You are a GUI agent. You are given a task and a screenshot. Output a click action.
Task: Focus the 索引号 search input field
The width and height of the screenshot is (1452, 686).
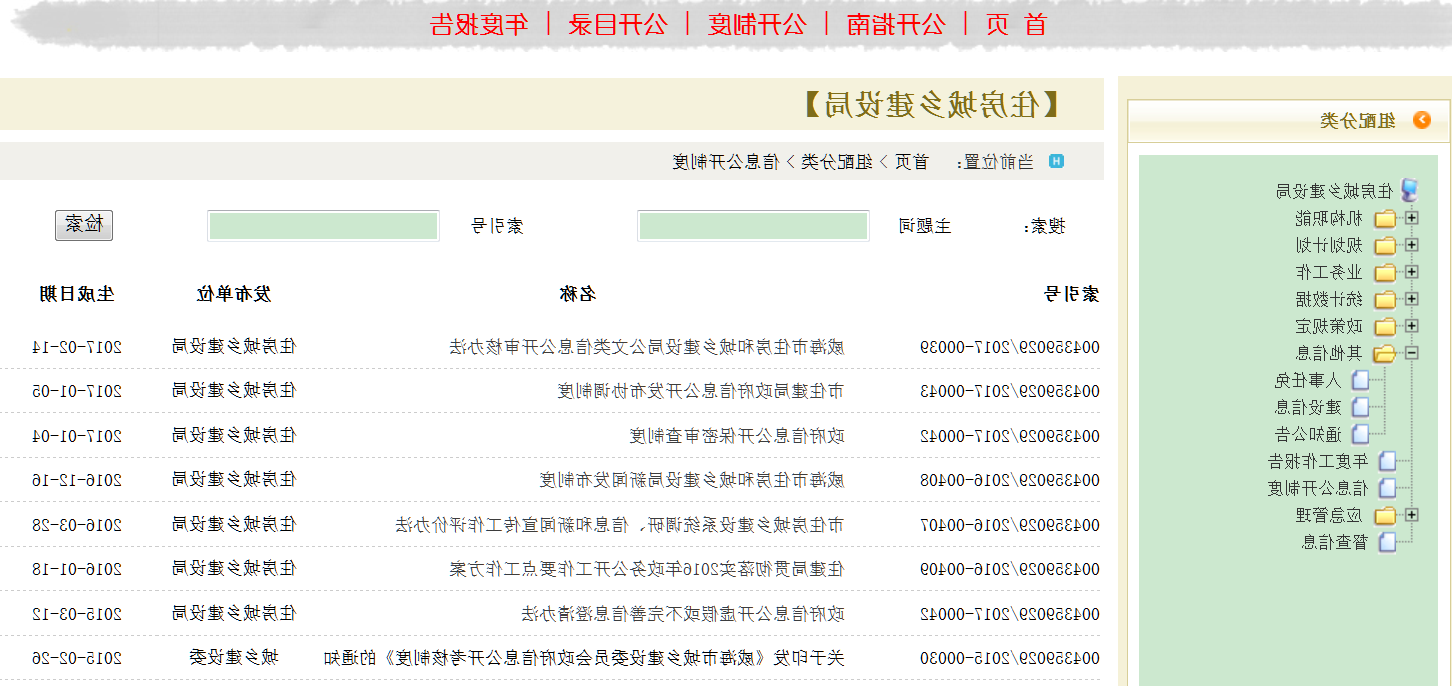tap(323, 226)
